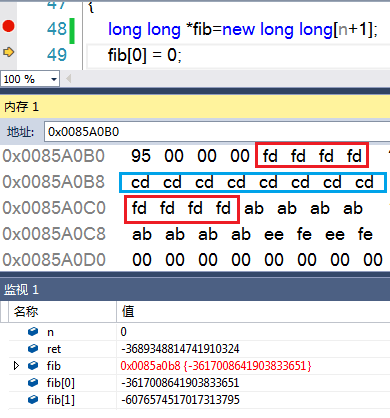Click the horizontal scrollbar left arrow
The width and height of the screenshot is (390, 418).
point(69,79)
